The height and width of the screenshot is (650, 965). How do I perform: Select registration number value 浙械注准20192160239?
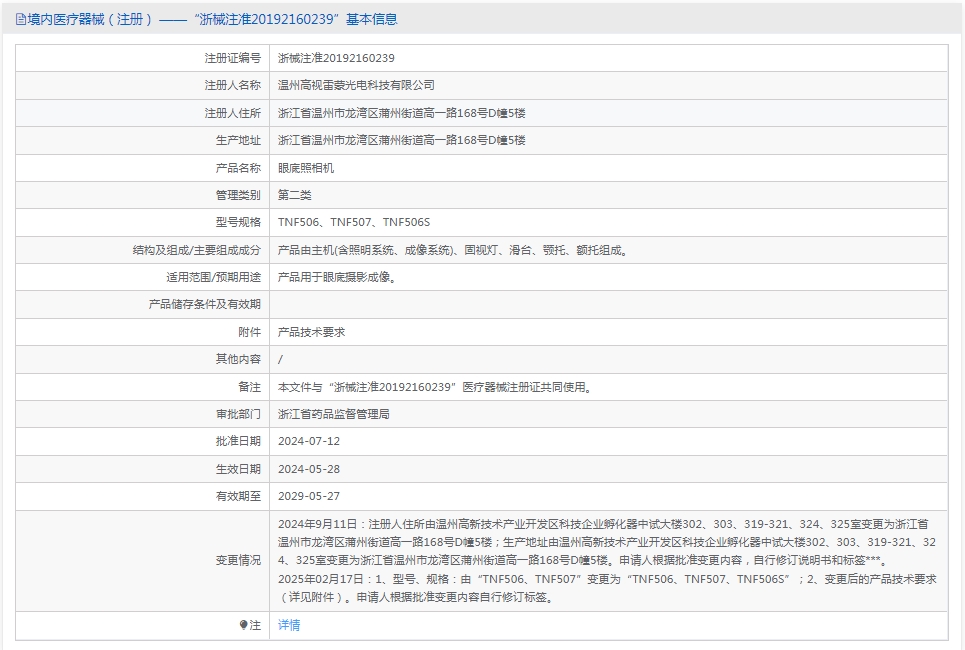pos(336,58)
